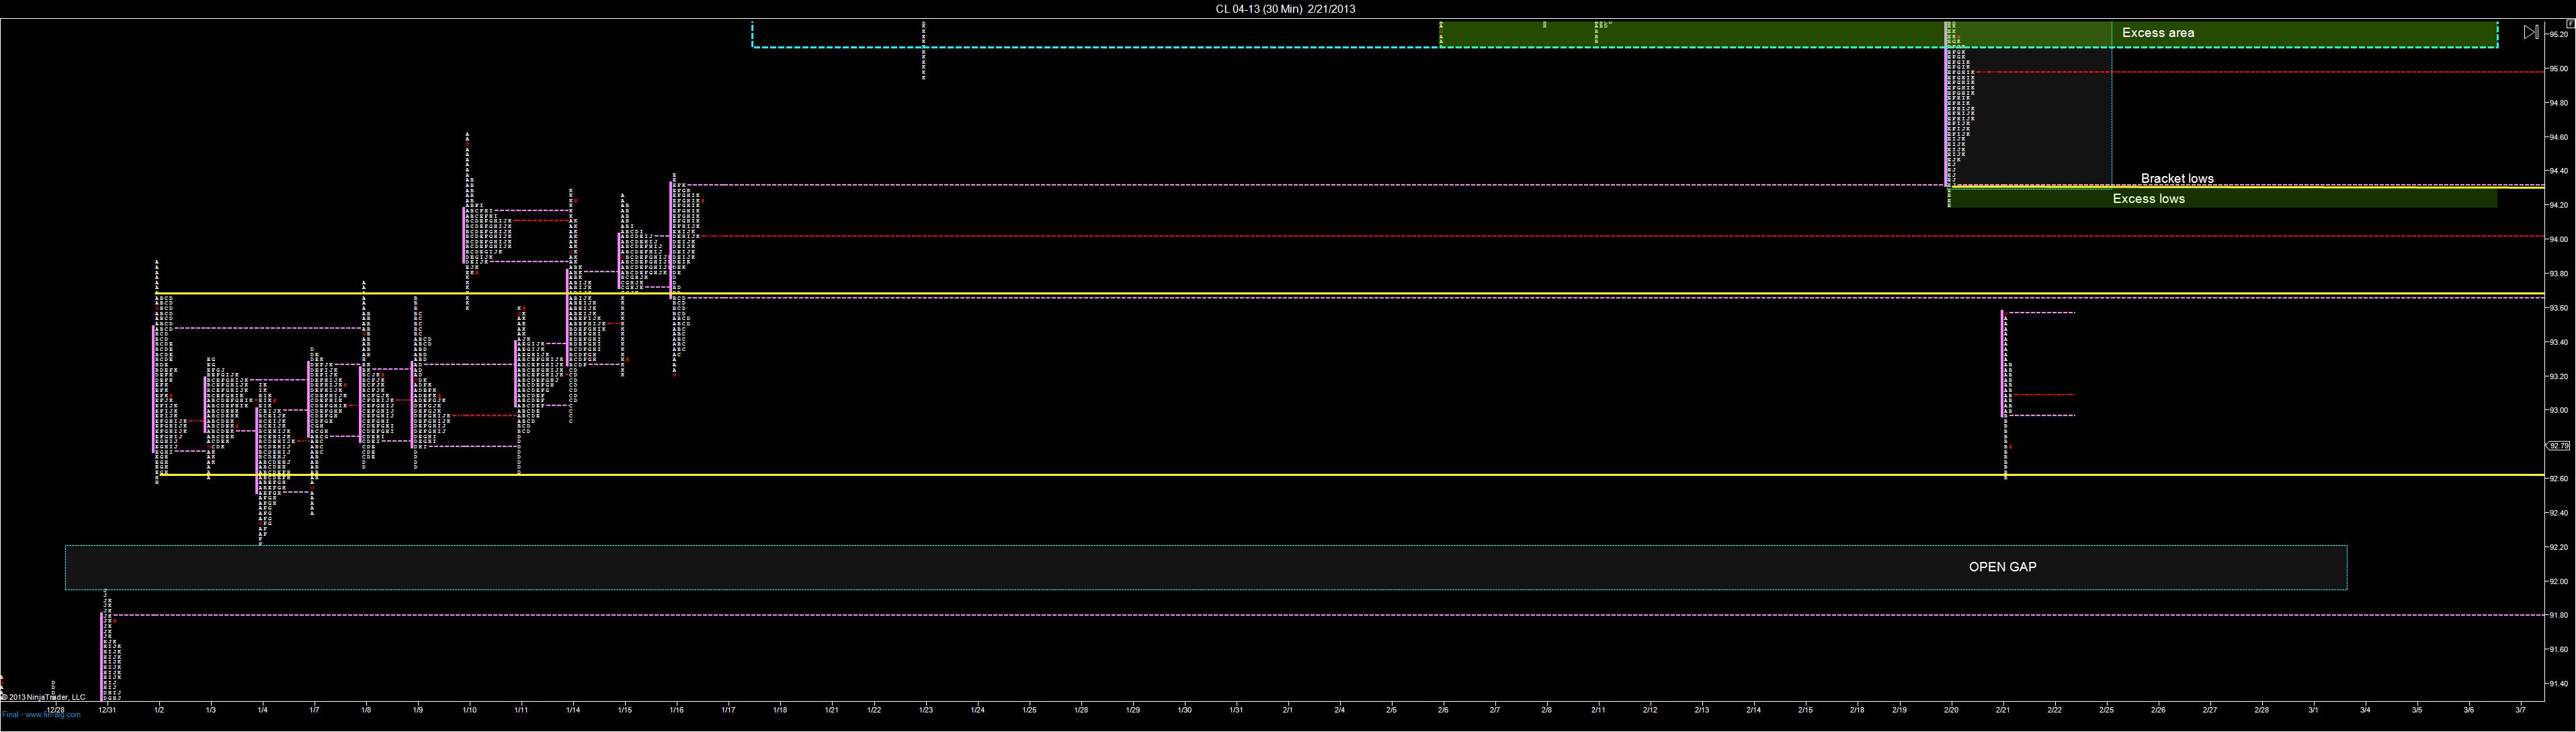Viewport: 2576px width, 732px height.
Task: Click the 1/2 date on time axis
Action: (x=159, y=710)
